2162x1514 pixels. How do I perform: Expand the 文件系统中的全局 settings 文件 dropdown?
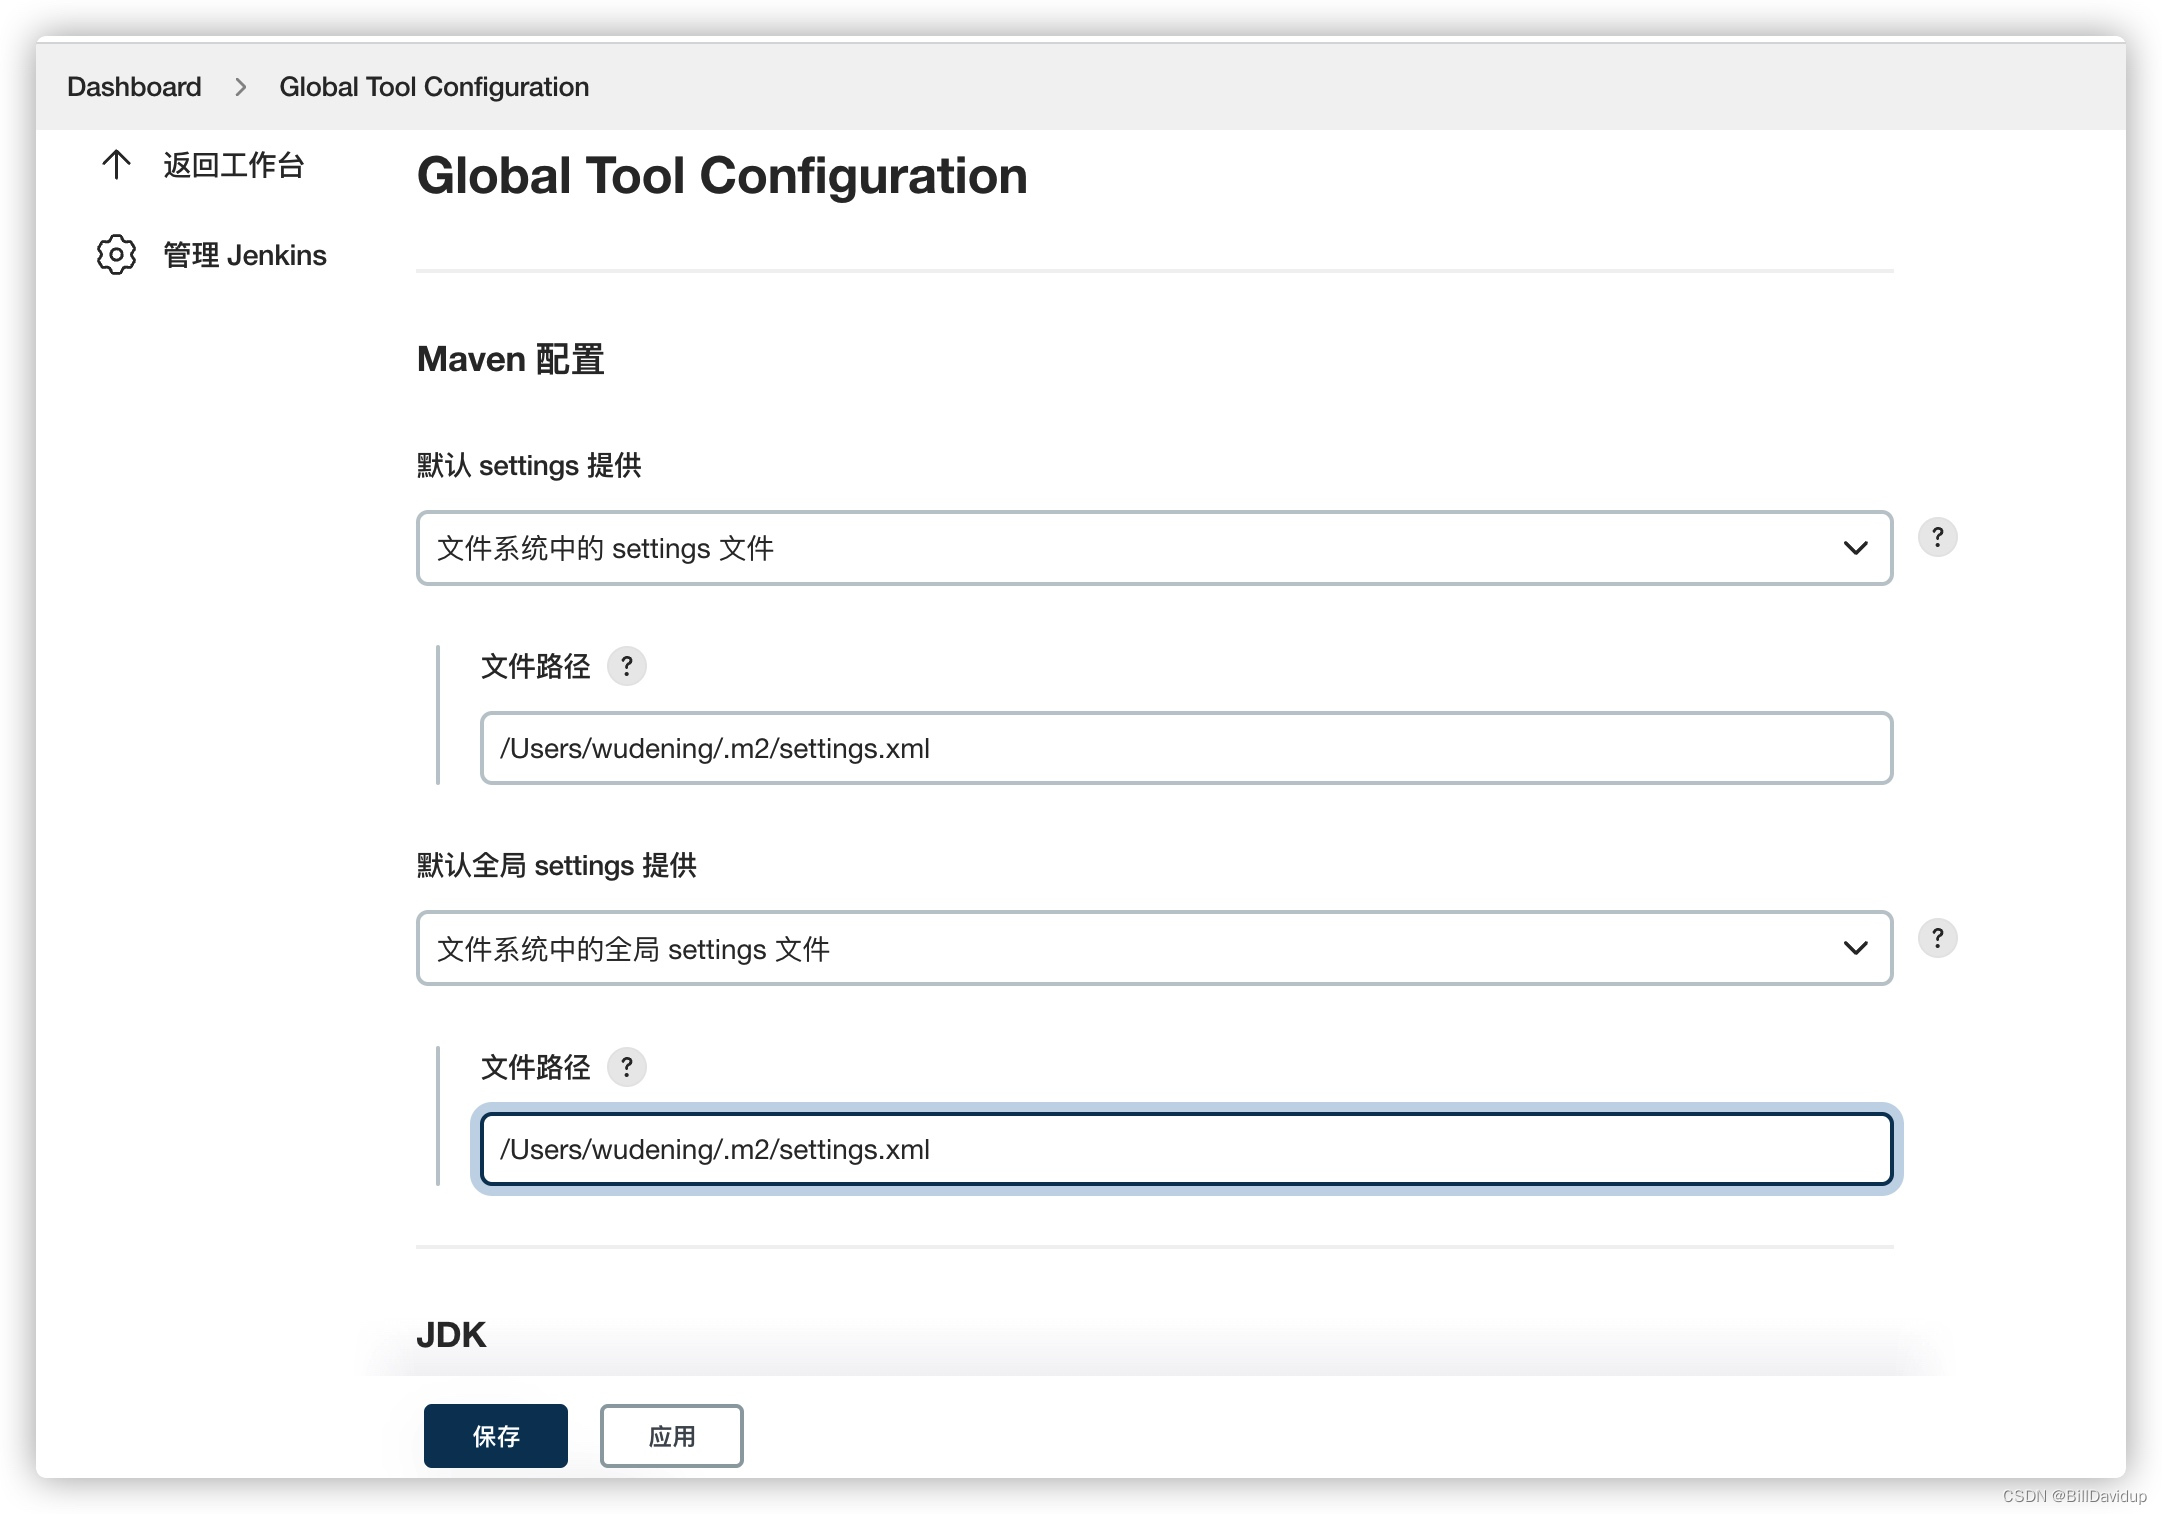pos(1154,948)
